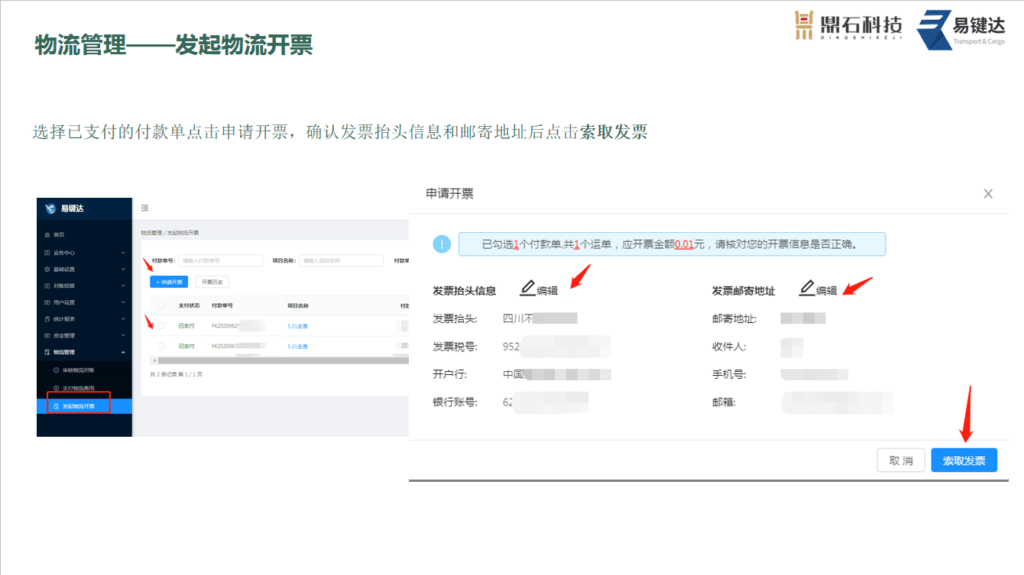
Task: Click the 发票税号 value starting 952
Action: click(556, 346)
